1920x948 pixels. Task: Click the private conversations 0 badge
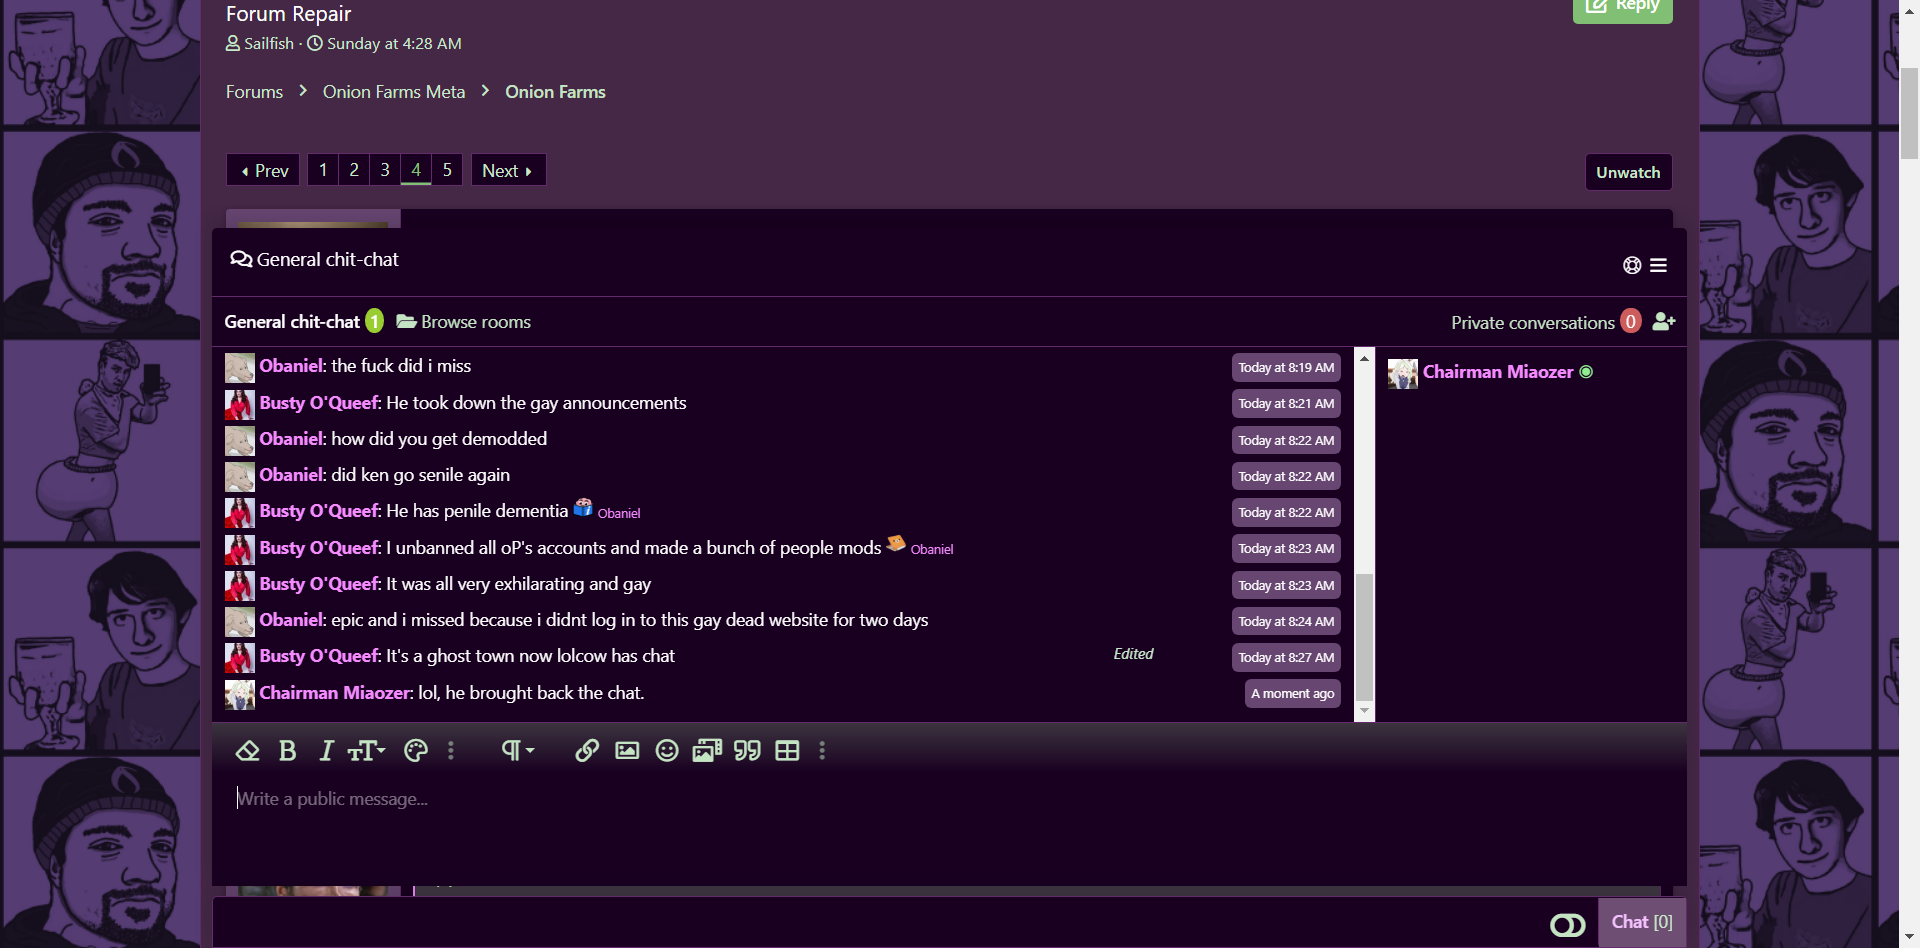pos(1631,321)
